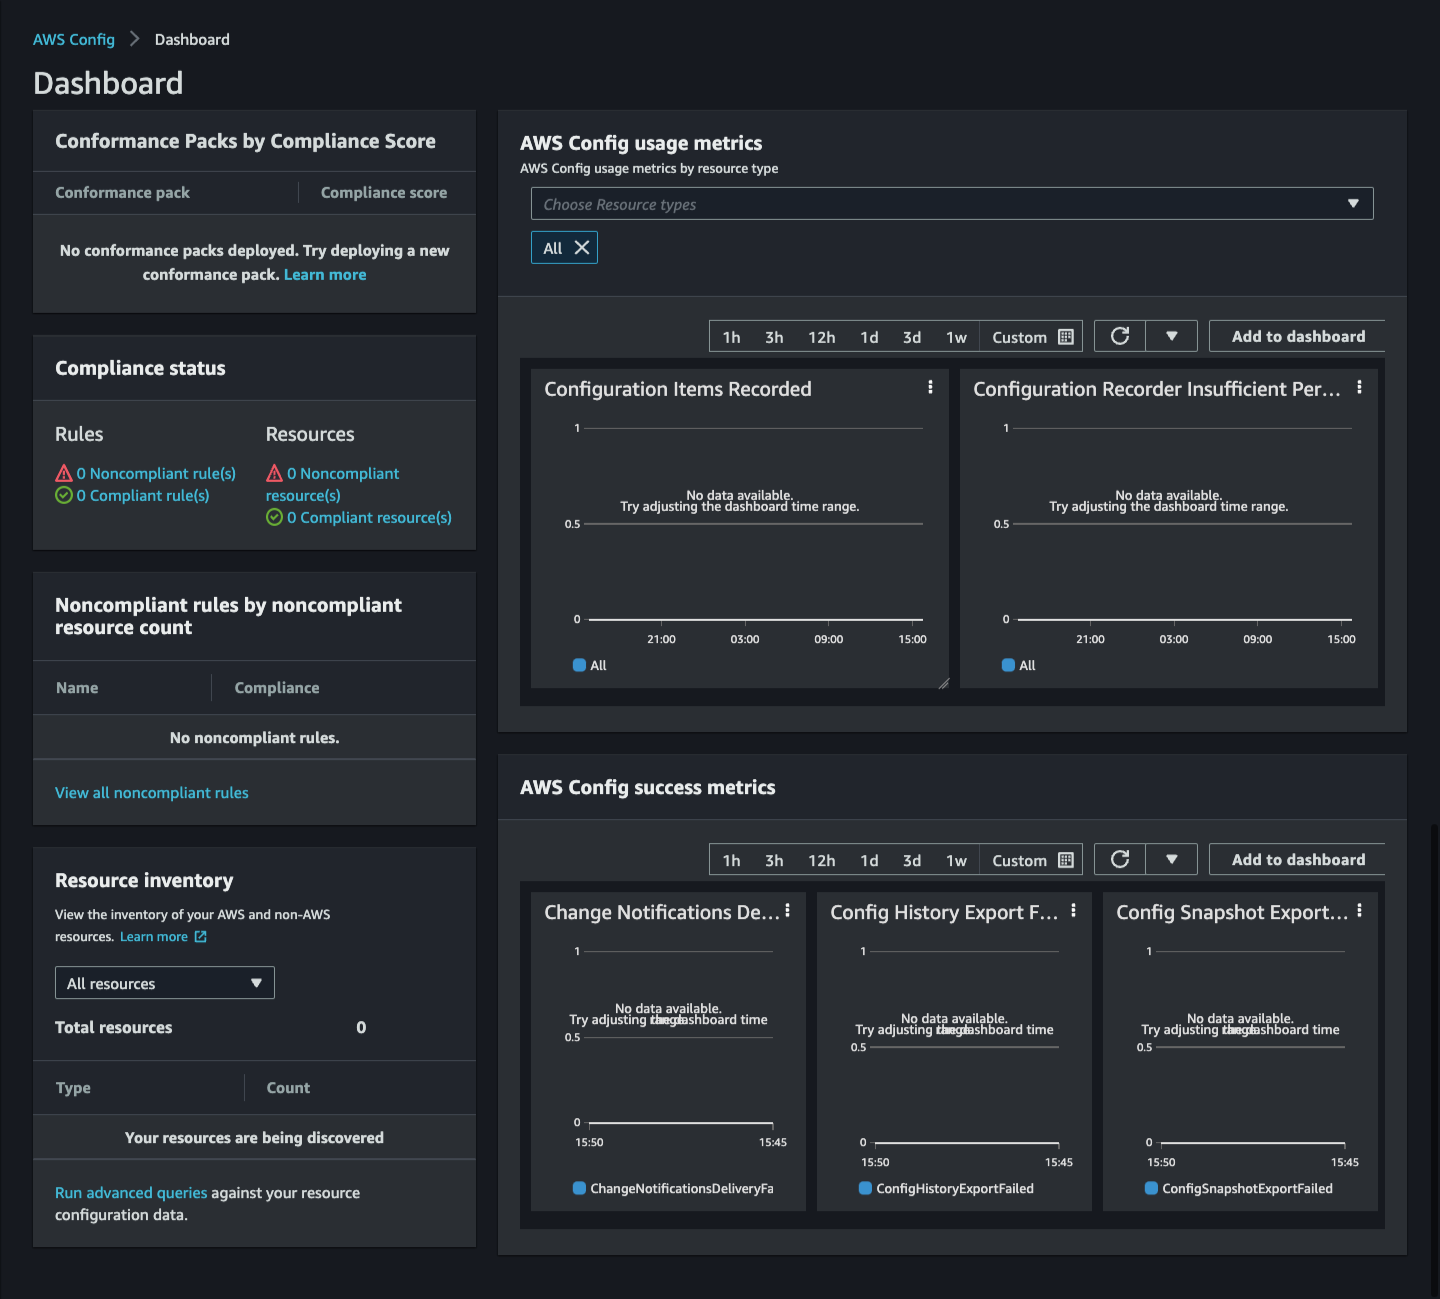Screen dimensions: 1440x1299
Task: Open kebab menu of Change Notifications Delivery widget
Action: tap(788, 910)
